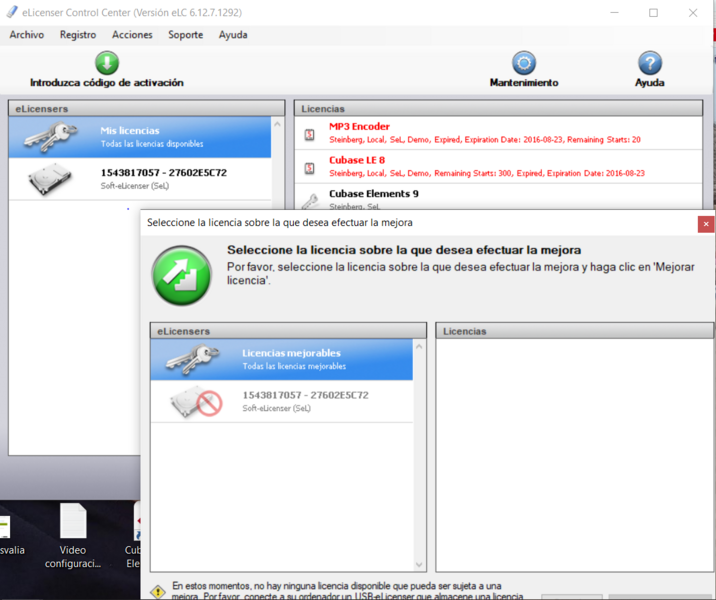Viewport: 716px width, 600px height.
Task: Click Introduzca código de activación button label
Action: pos(107,83)
